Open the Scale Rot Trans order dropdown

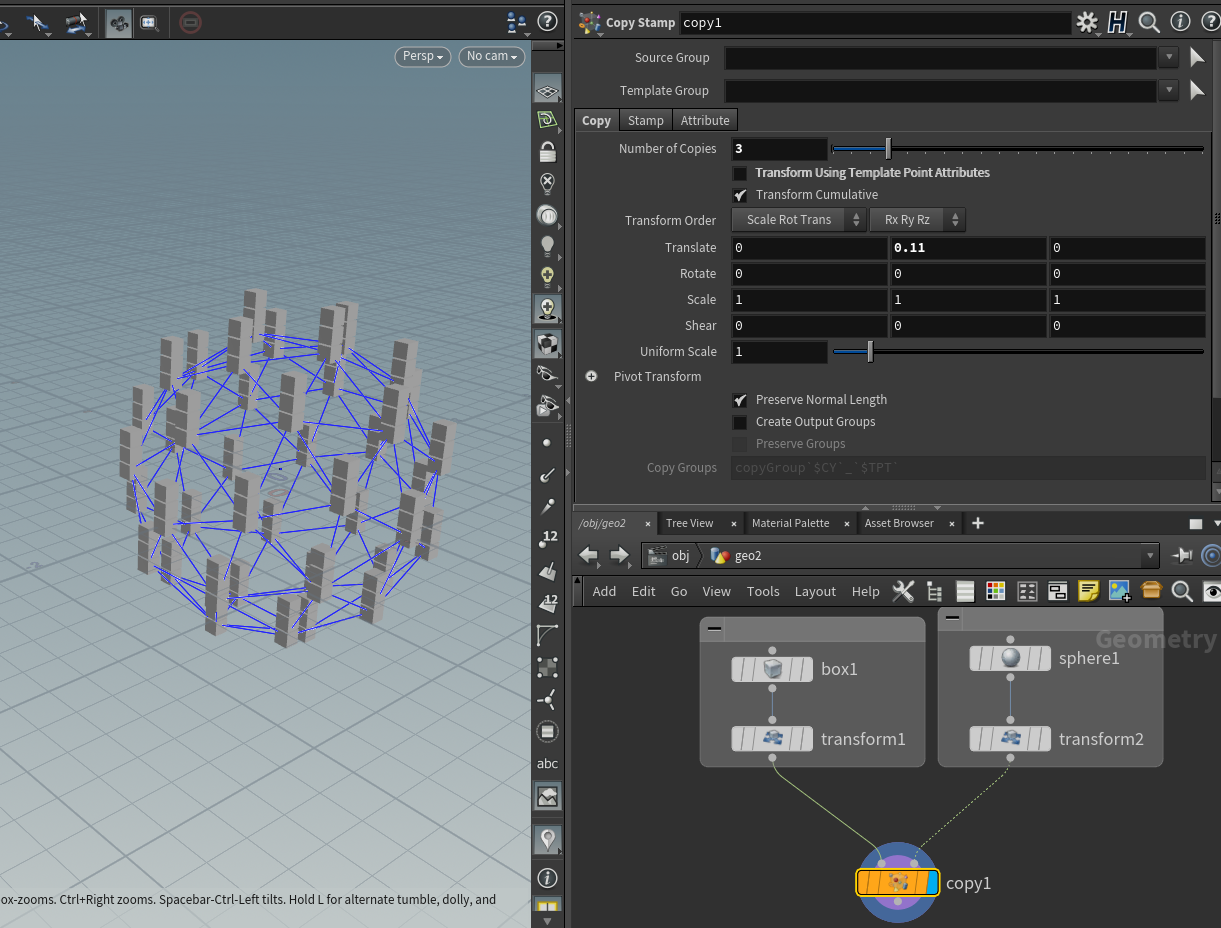[x=798, y=220]
